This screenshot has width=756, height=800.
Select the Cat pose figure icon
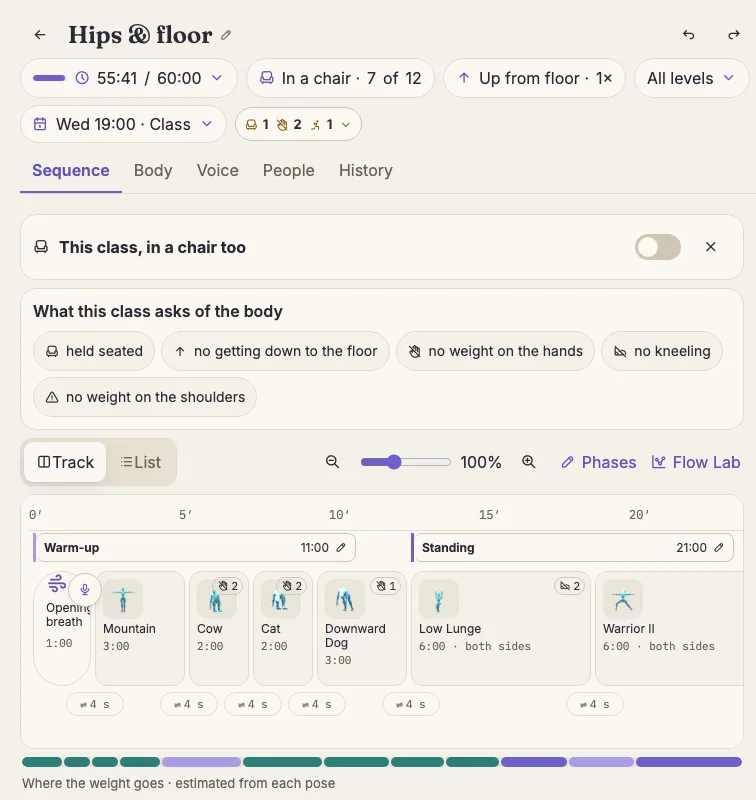tap(280, 600)
